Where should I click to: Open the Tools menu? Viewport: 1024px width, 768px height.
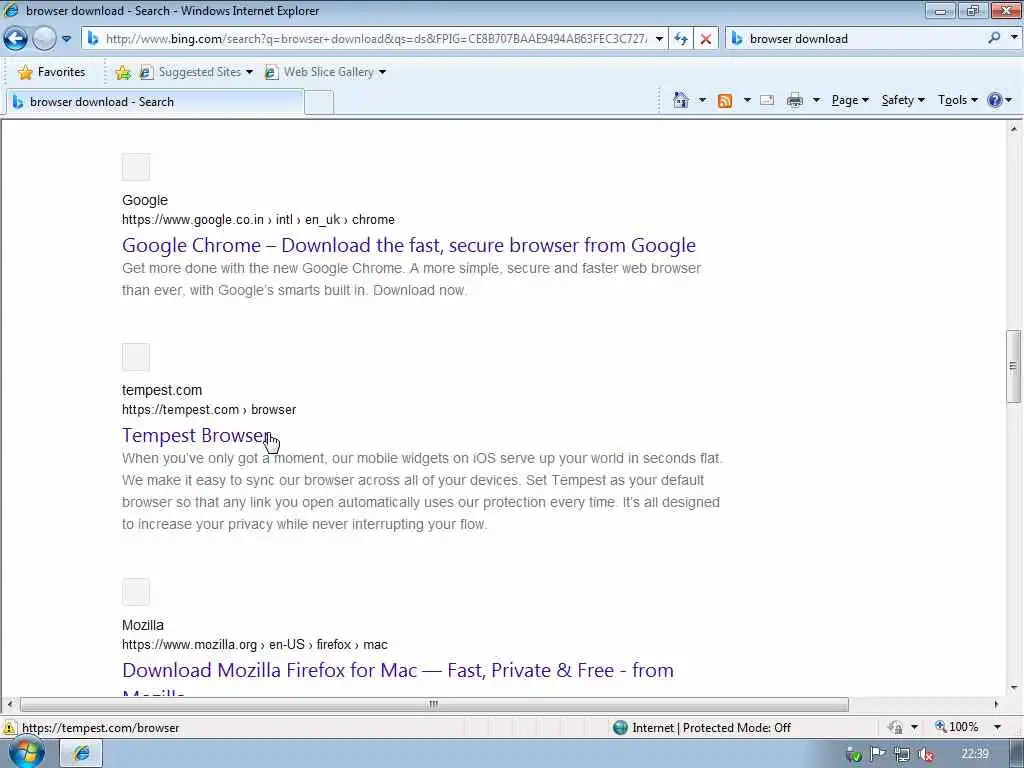point(957,100)
